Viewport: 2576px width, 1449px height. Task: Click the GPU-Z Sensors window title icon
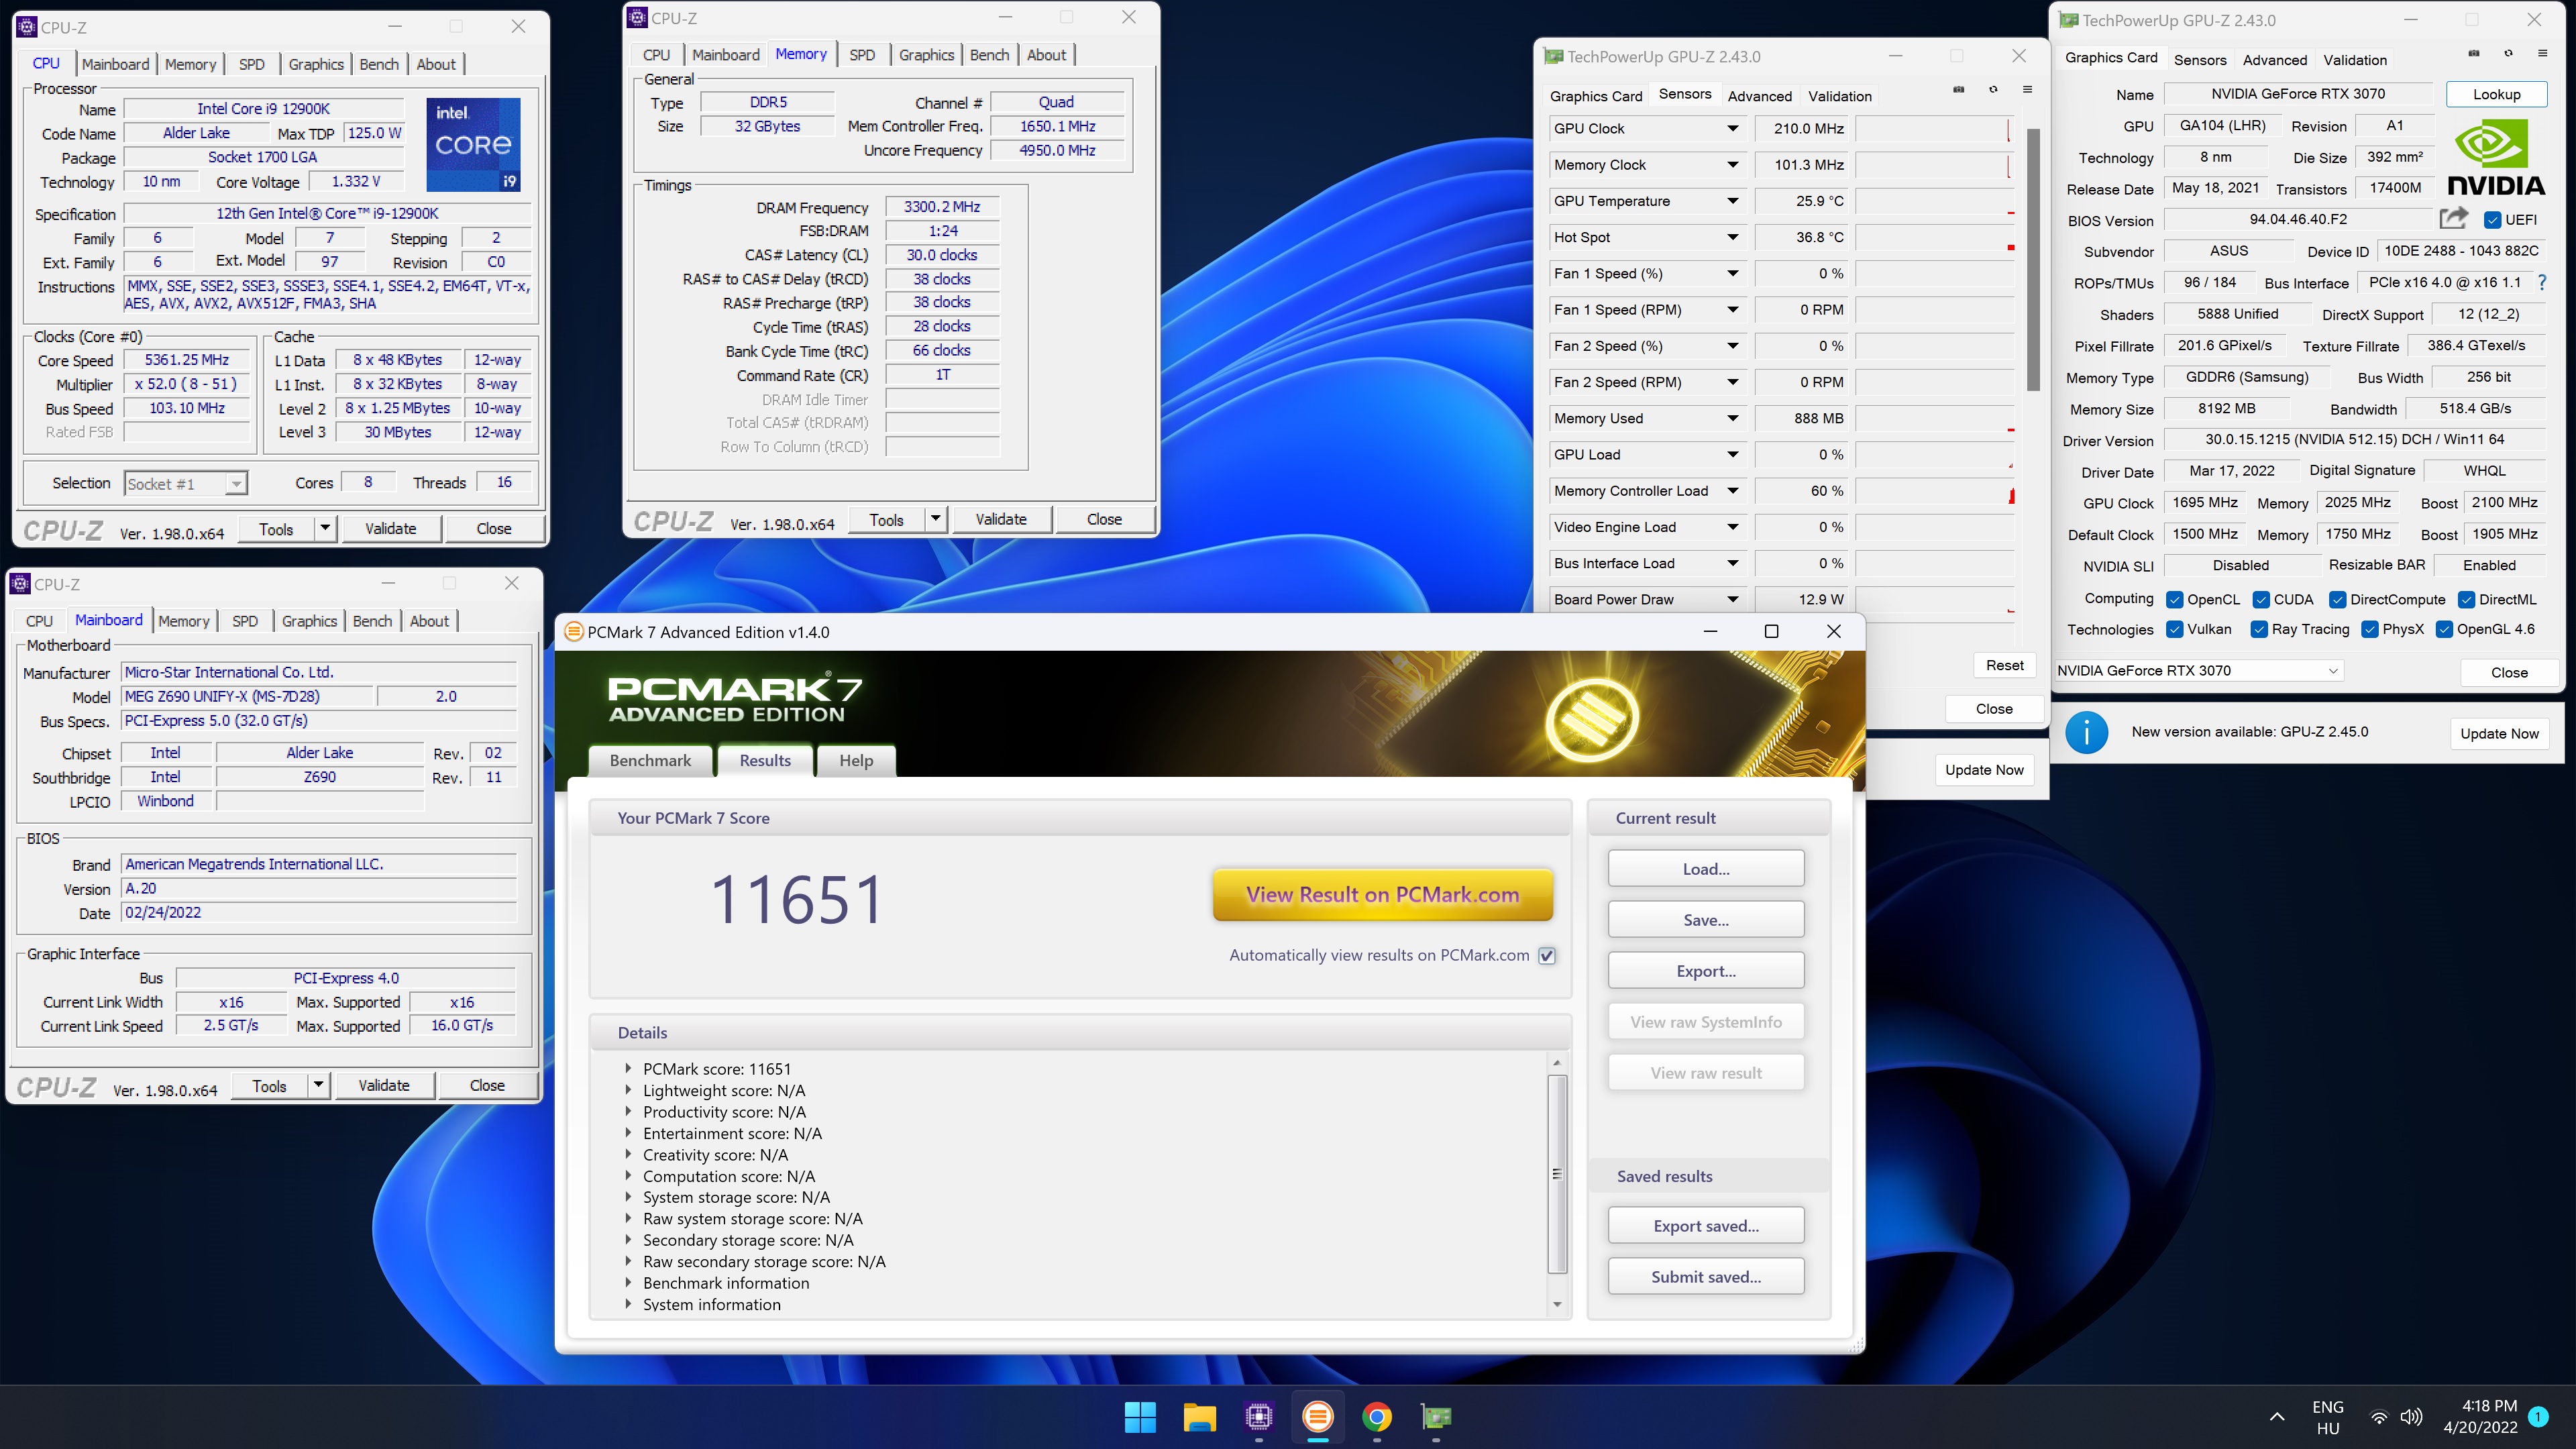pos(1553,57)
